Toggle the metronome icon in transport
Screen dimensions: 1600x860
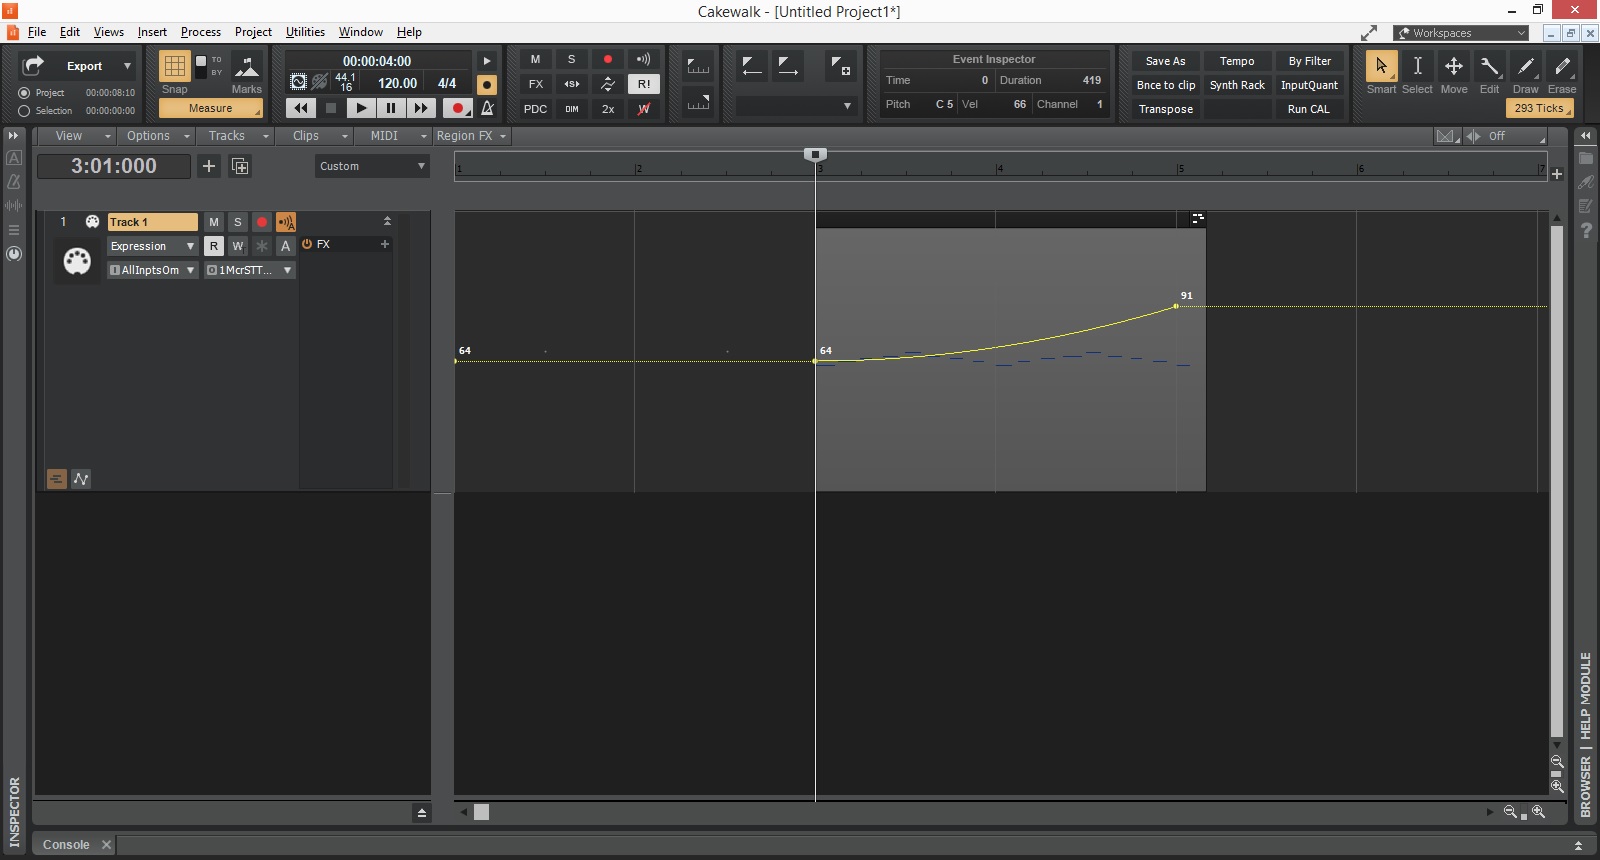[488, 108]
